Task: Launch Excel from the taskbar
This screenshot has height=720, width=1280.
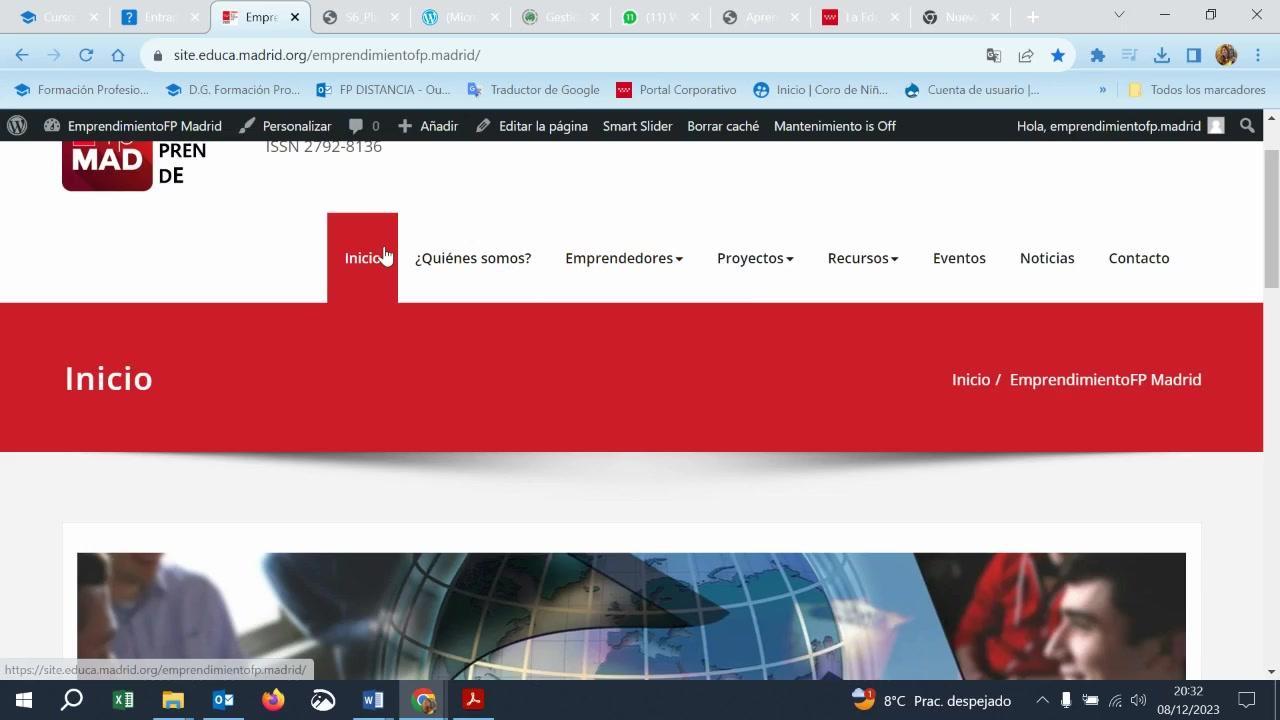Action: [123, 700]
